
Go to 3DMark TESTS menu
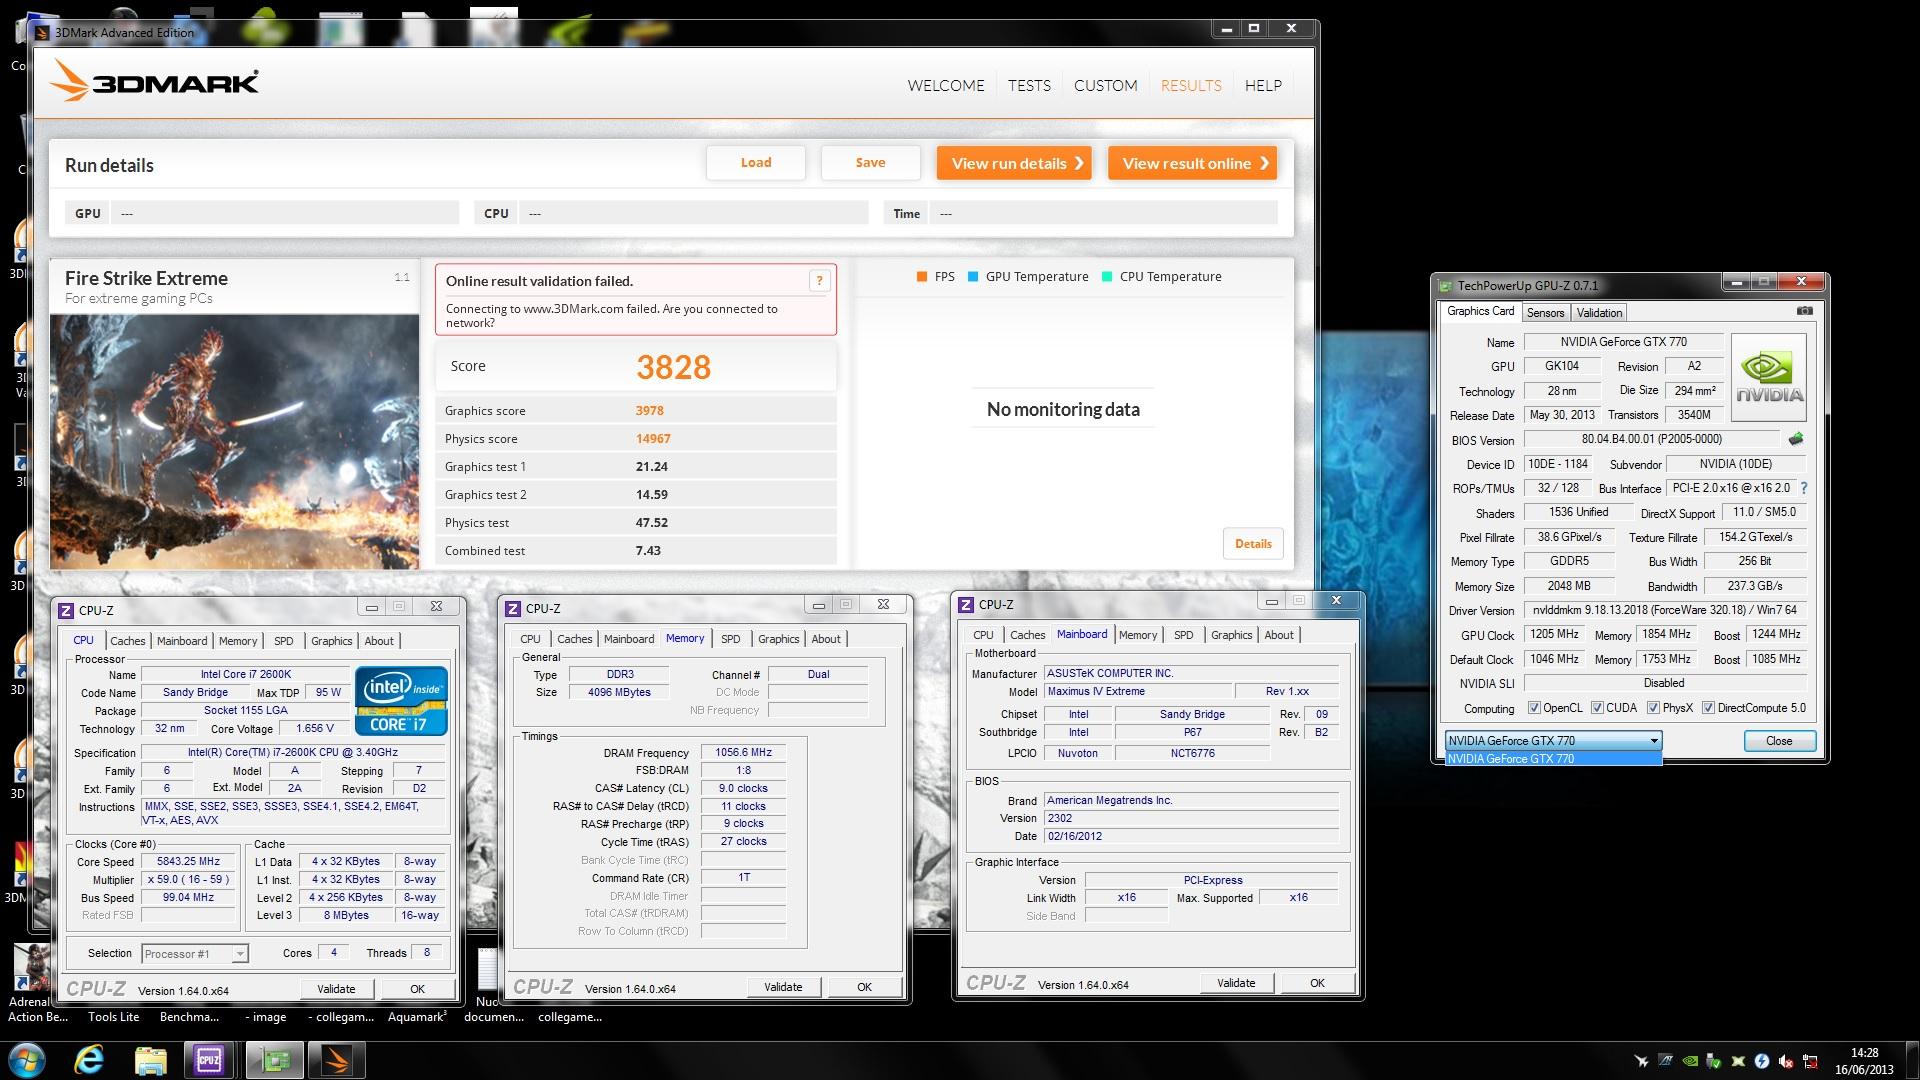click(x=1029, y=86)
